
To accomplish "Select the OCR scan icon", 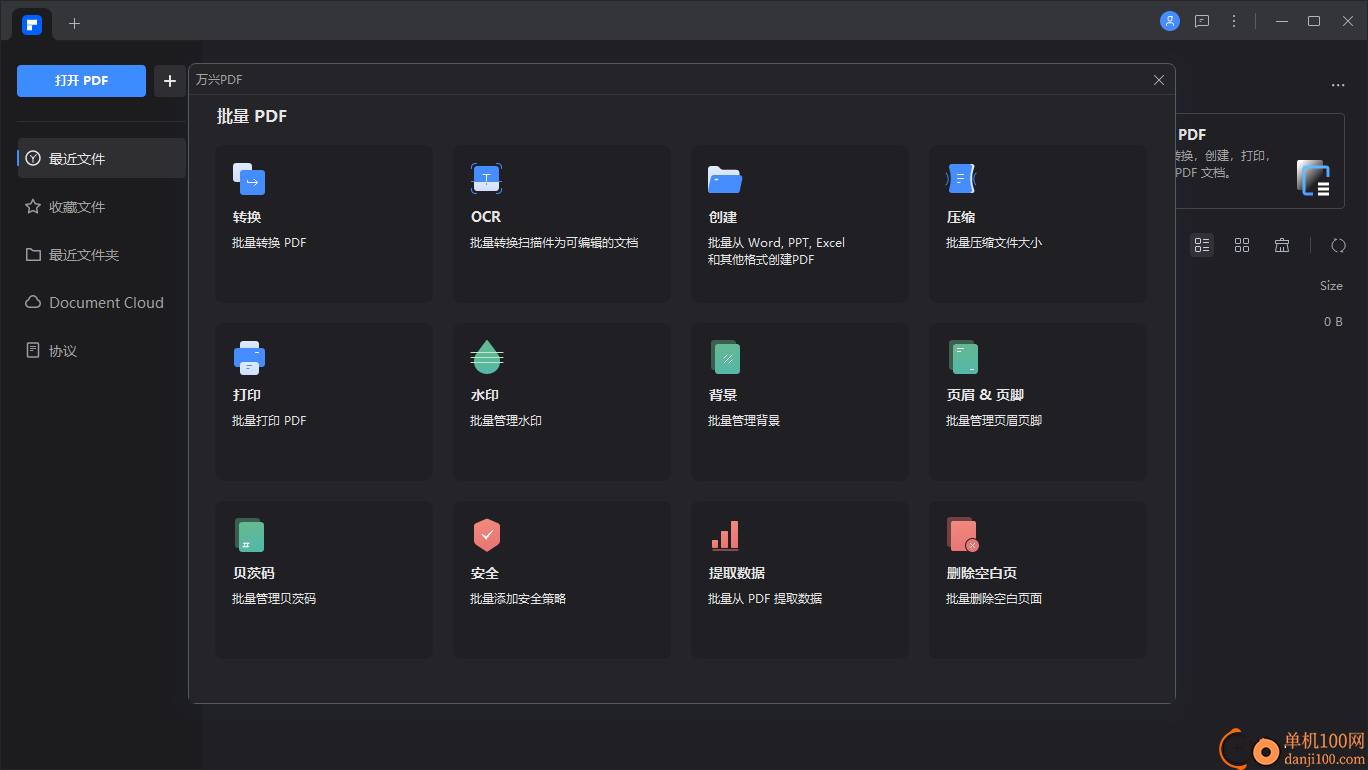I will click(486, 179).
